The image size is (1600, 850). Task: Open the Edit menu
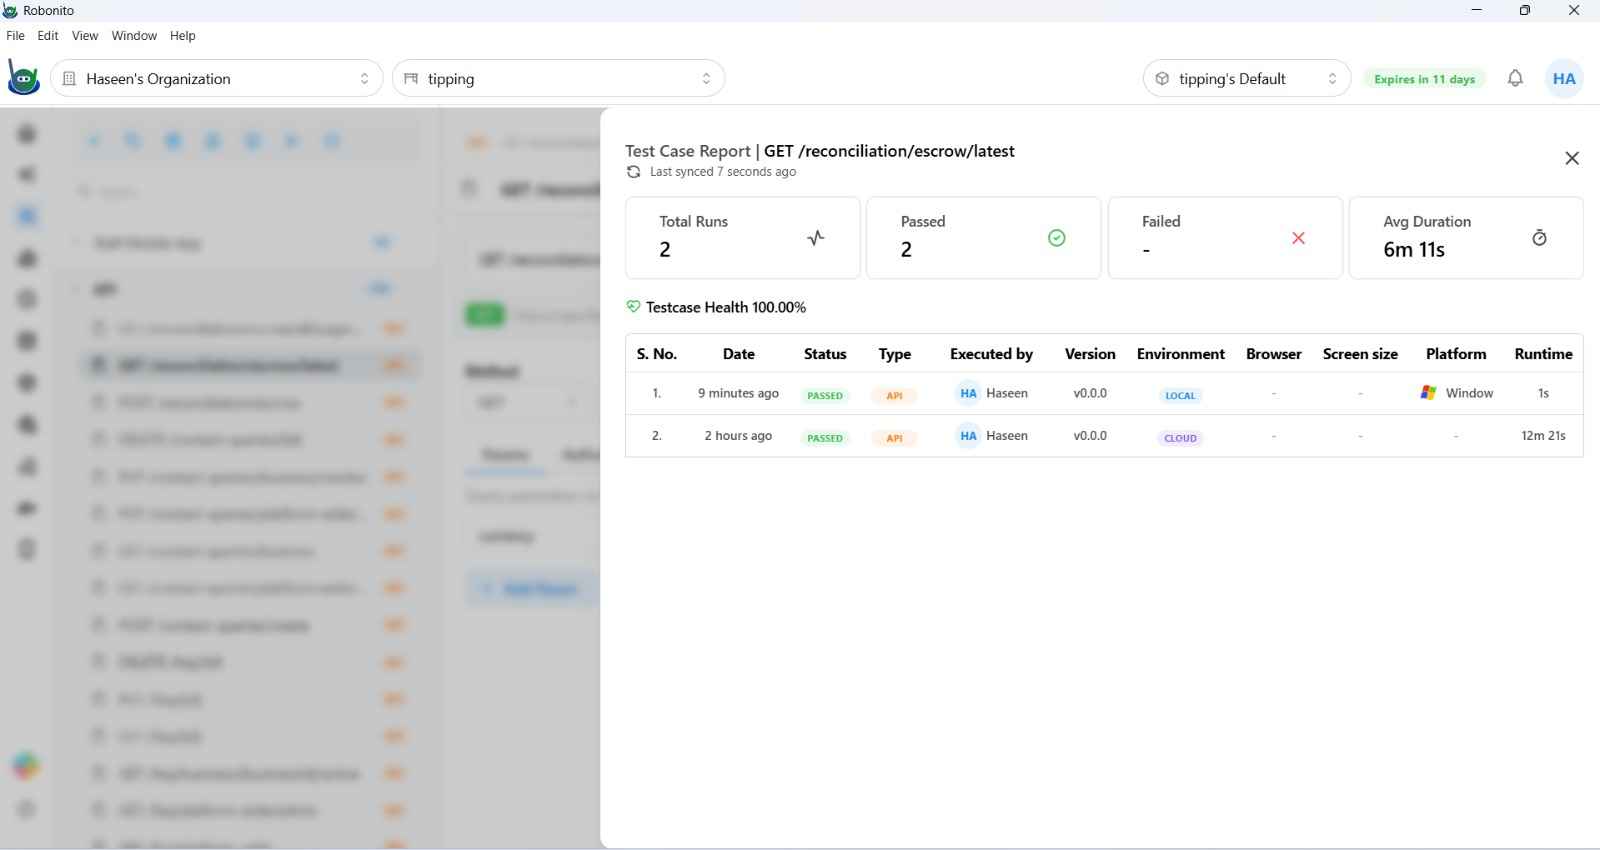(48, 35)
